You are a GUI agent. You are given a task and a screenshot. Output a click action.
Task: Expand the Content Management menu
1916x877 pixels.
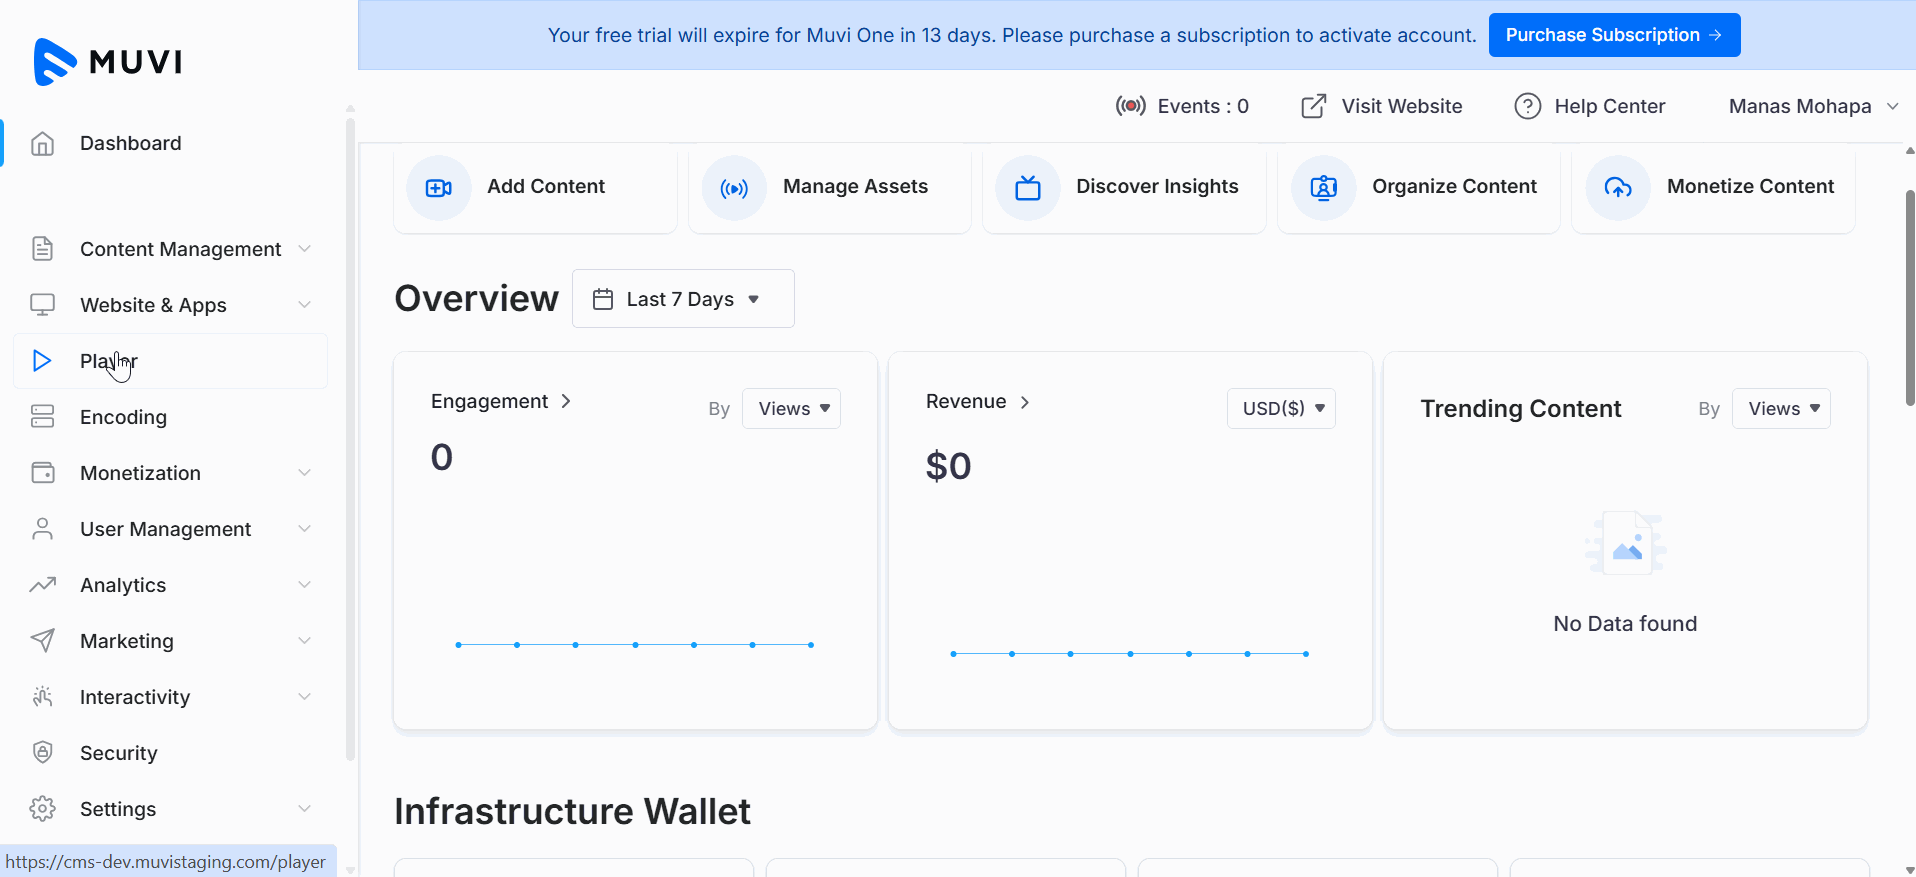180,249
